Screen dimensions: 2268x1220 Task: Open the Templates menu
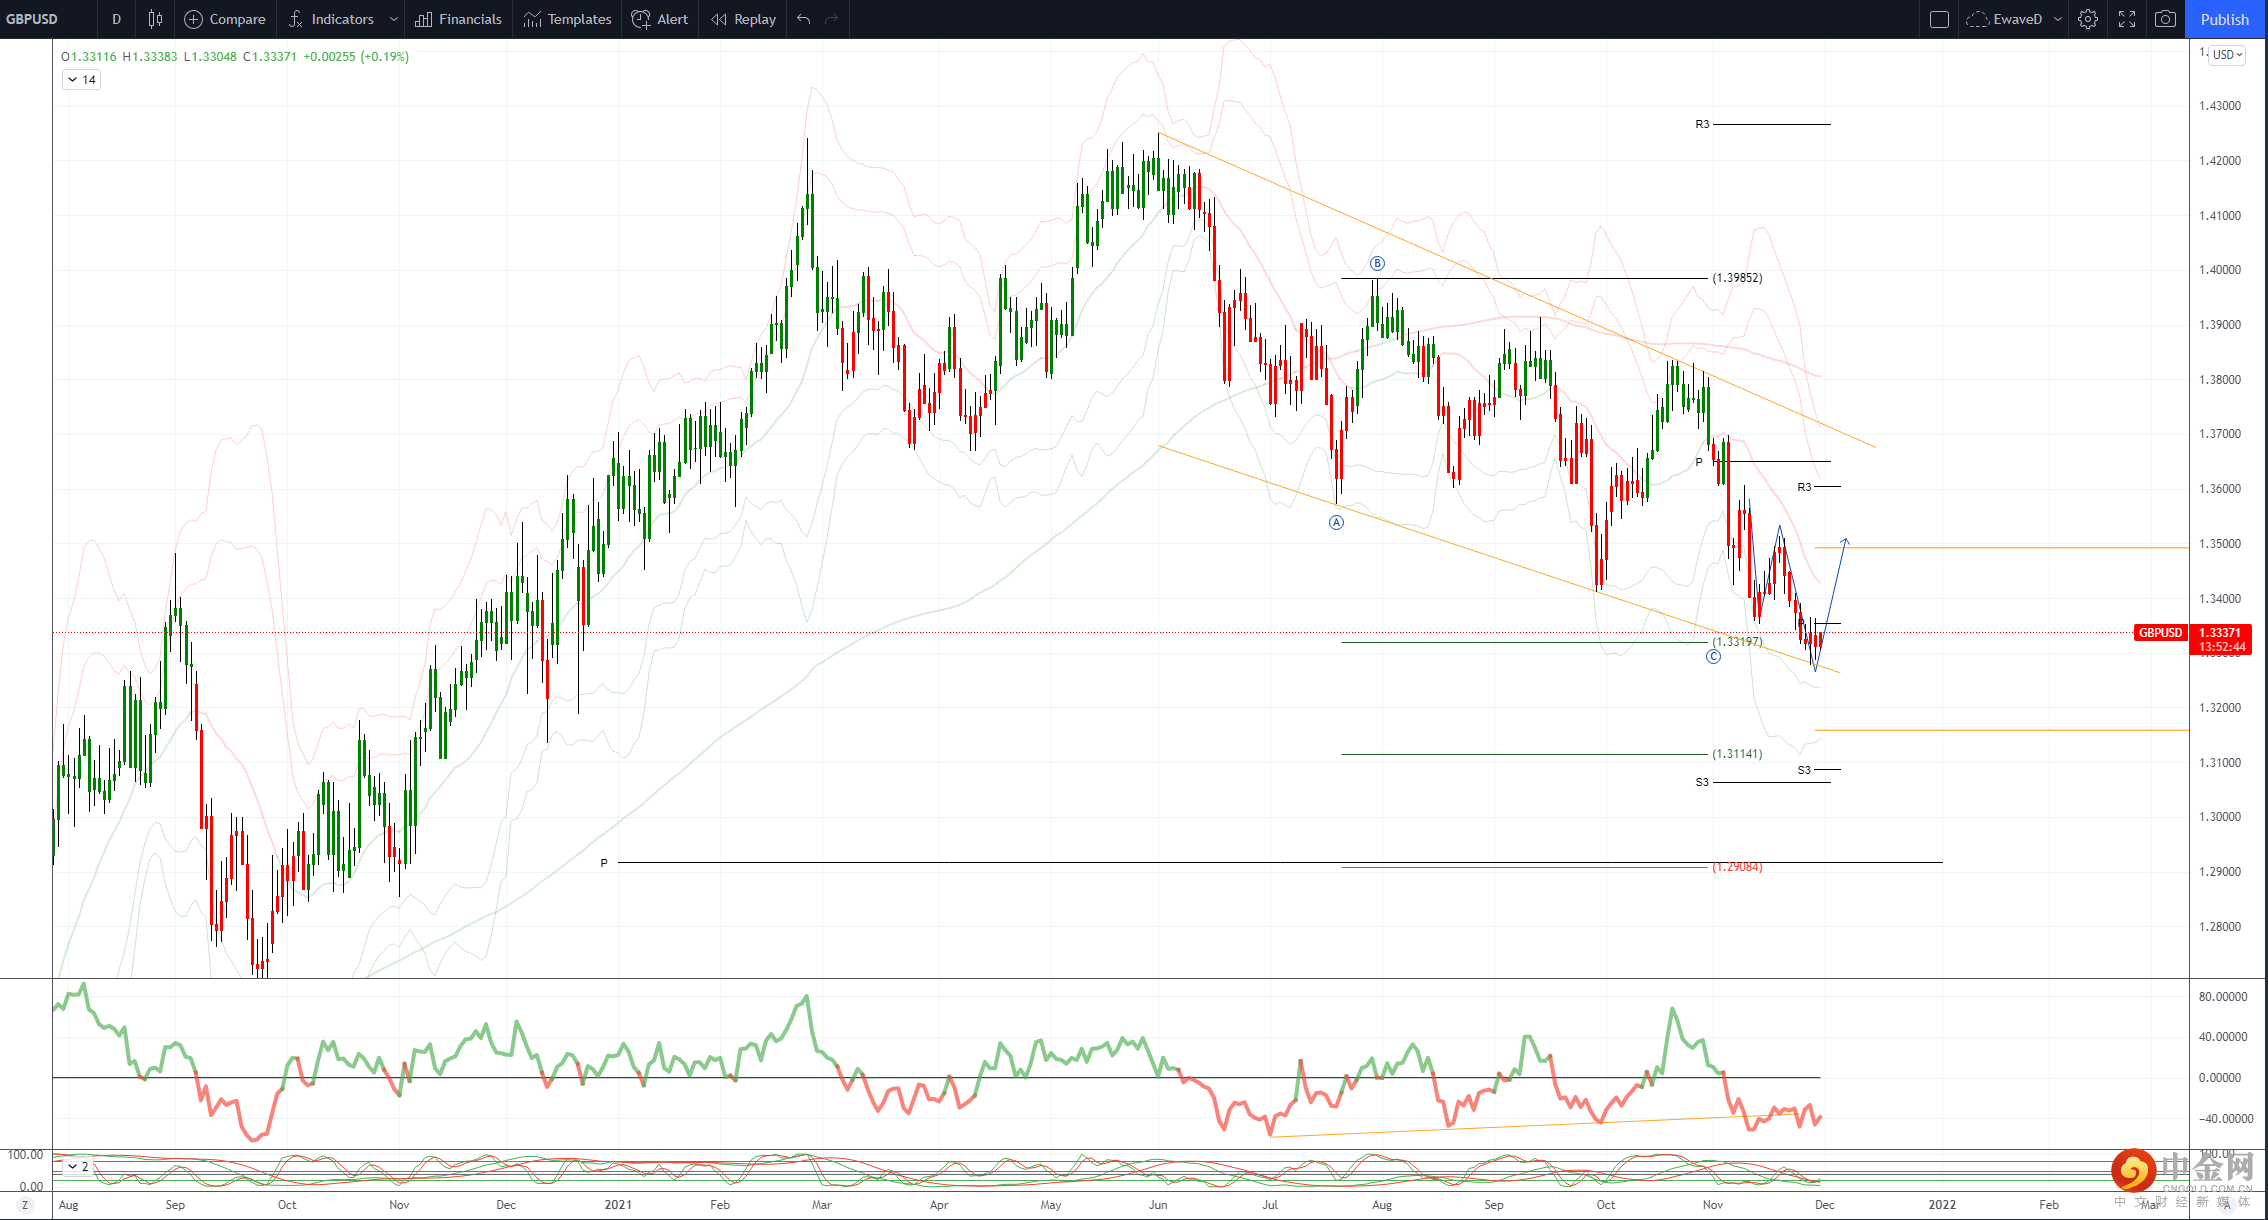[x=567, y=19]
